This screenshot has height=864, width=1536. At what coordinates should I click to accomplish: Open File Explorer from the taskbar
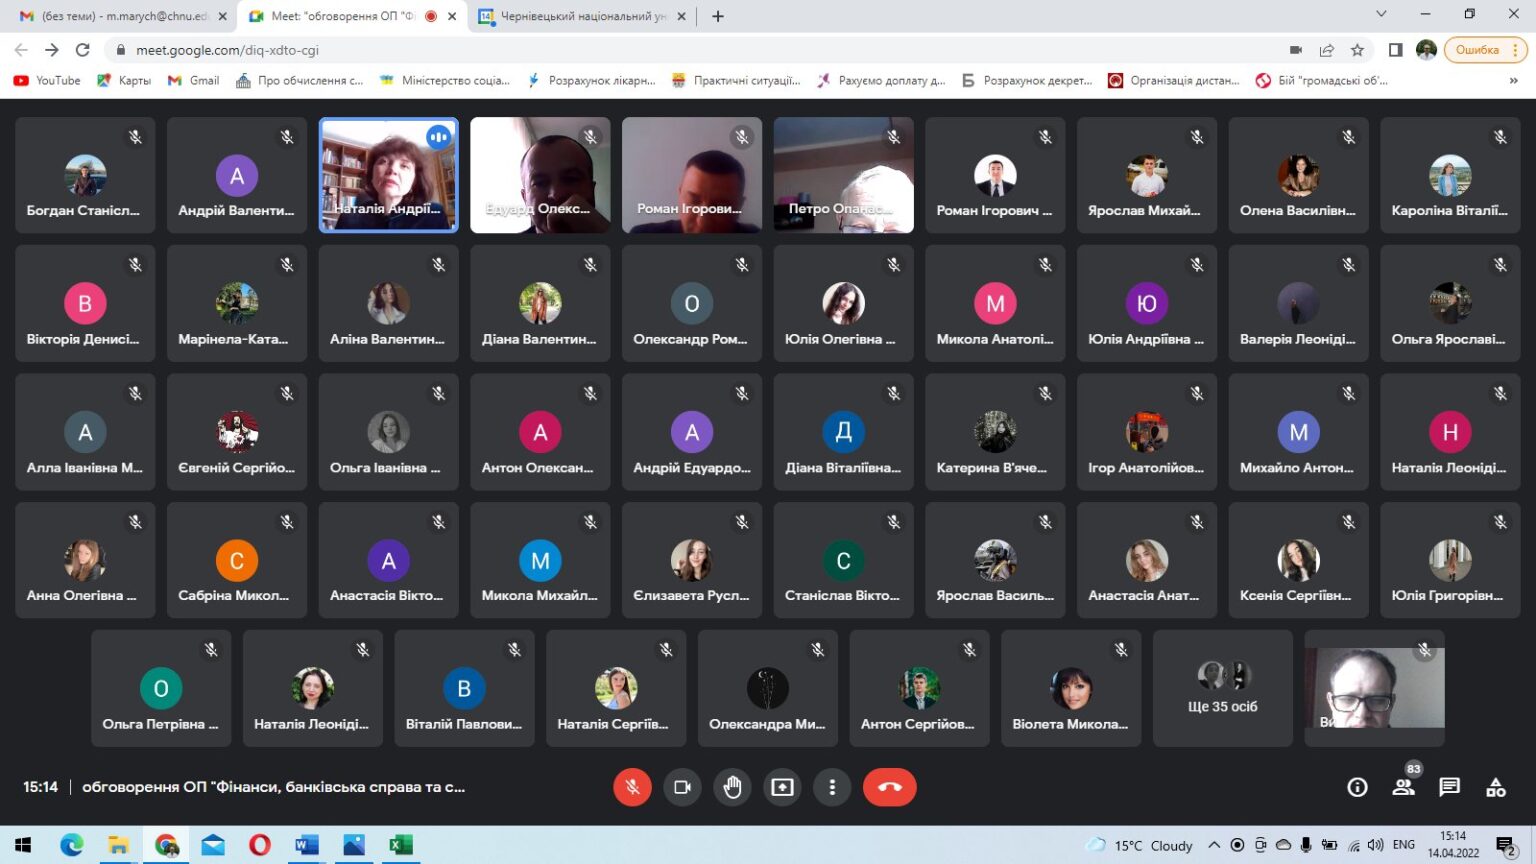click(118, 845)
